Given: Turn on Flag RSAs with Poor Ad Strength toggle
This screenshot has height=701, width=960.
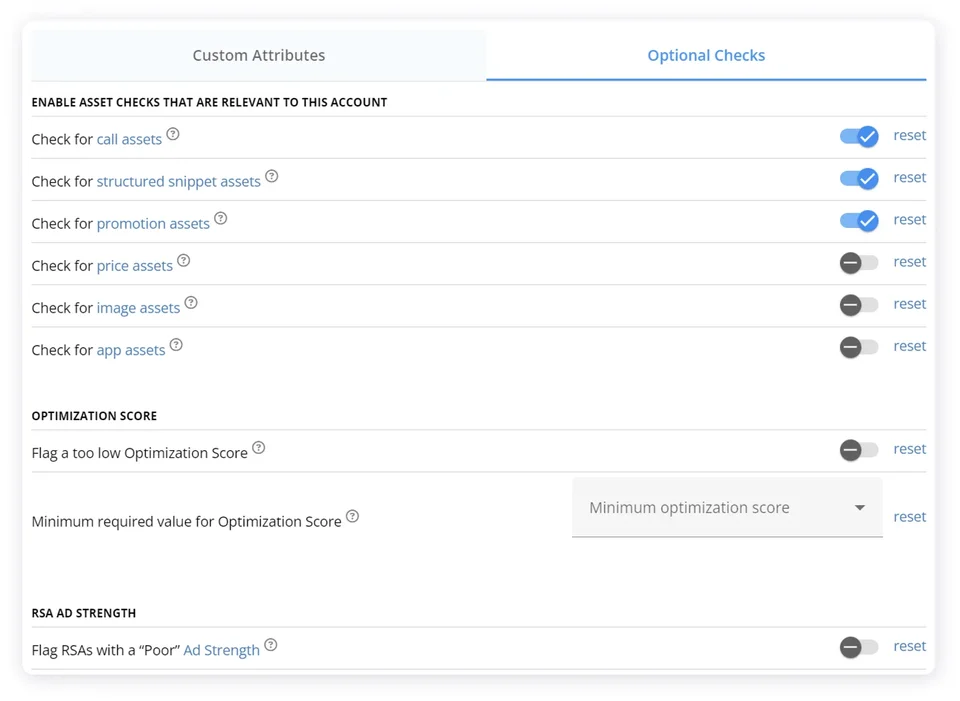Looking at the screenshot, I should [859, 647].
